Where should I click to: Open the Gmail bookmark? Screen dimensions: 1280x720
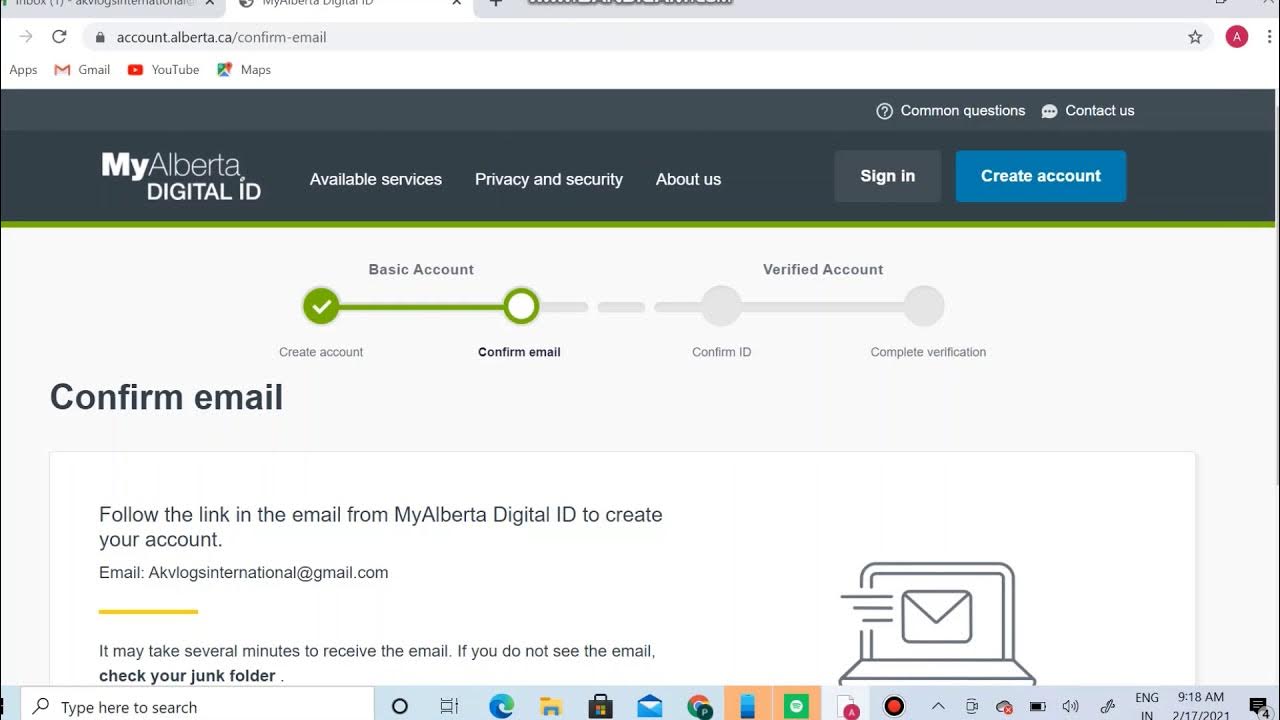coord(83,70)
